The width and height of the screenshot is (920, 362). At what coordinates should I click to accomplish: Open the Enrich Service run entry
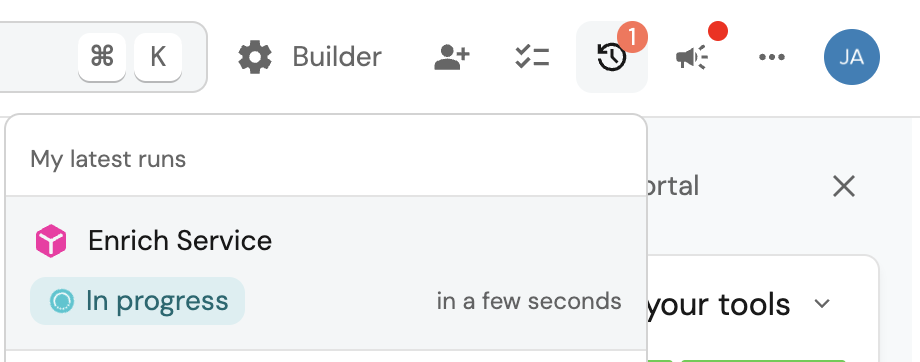pyautogui.click(x=326, y=273)
